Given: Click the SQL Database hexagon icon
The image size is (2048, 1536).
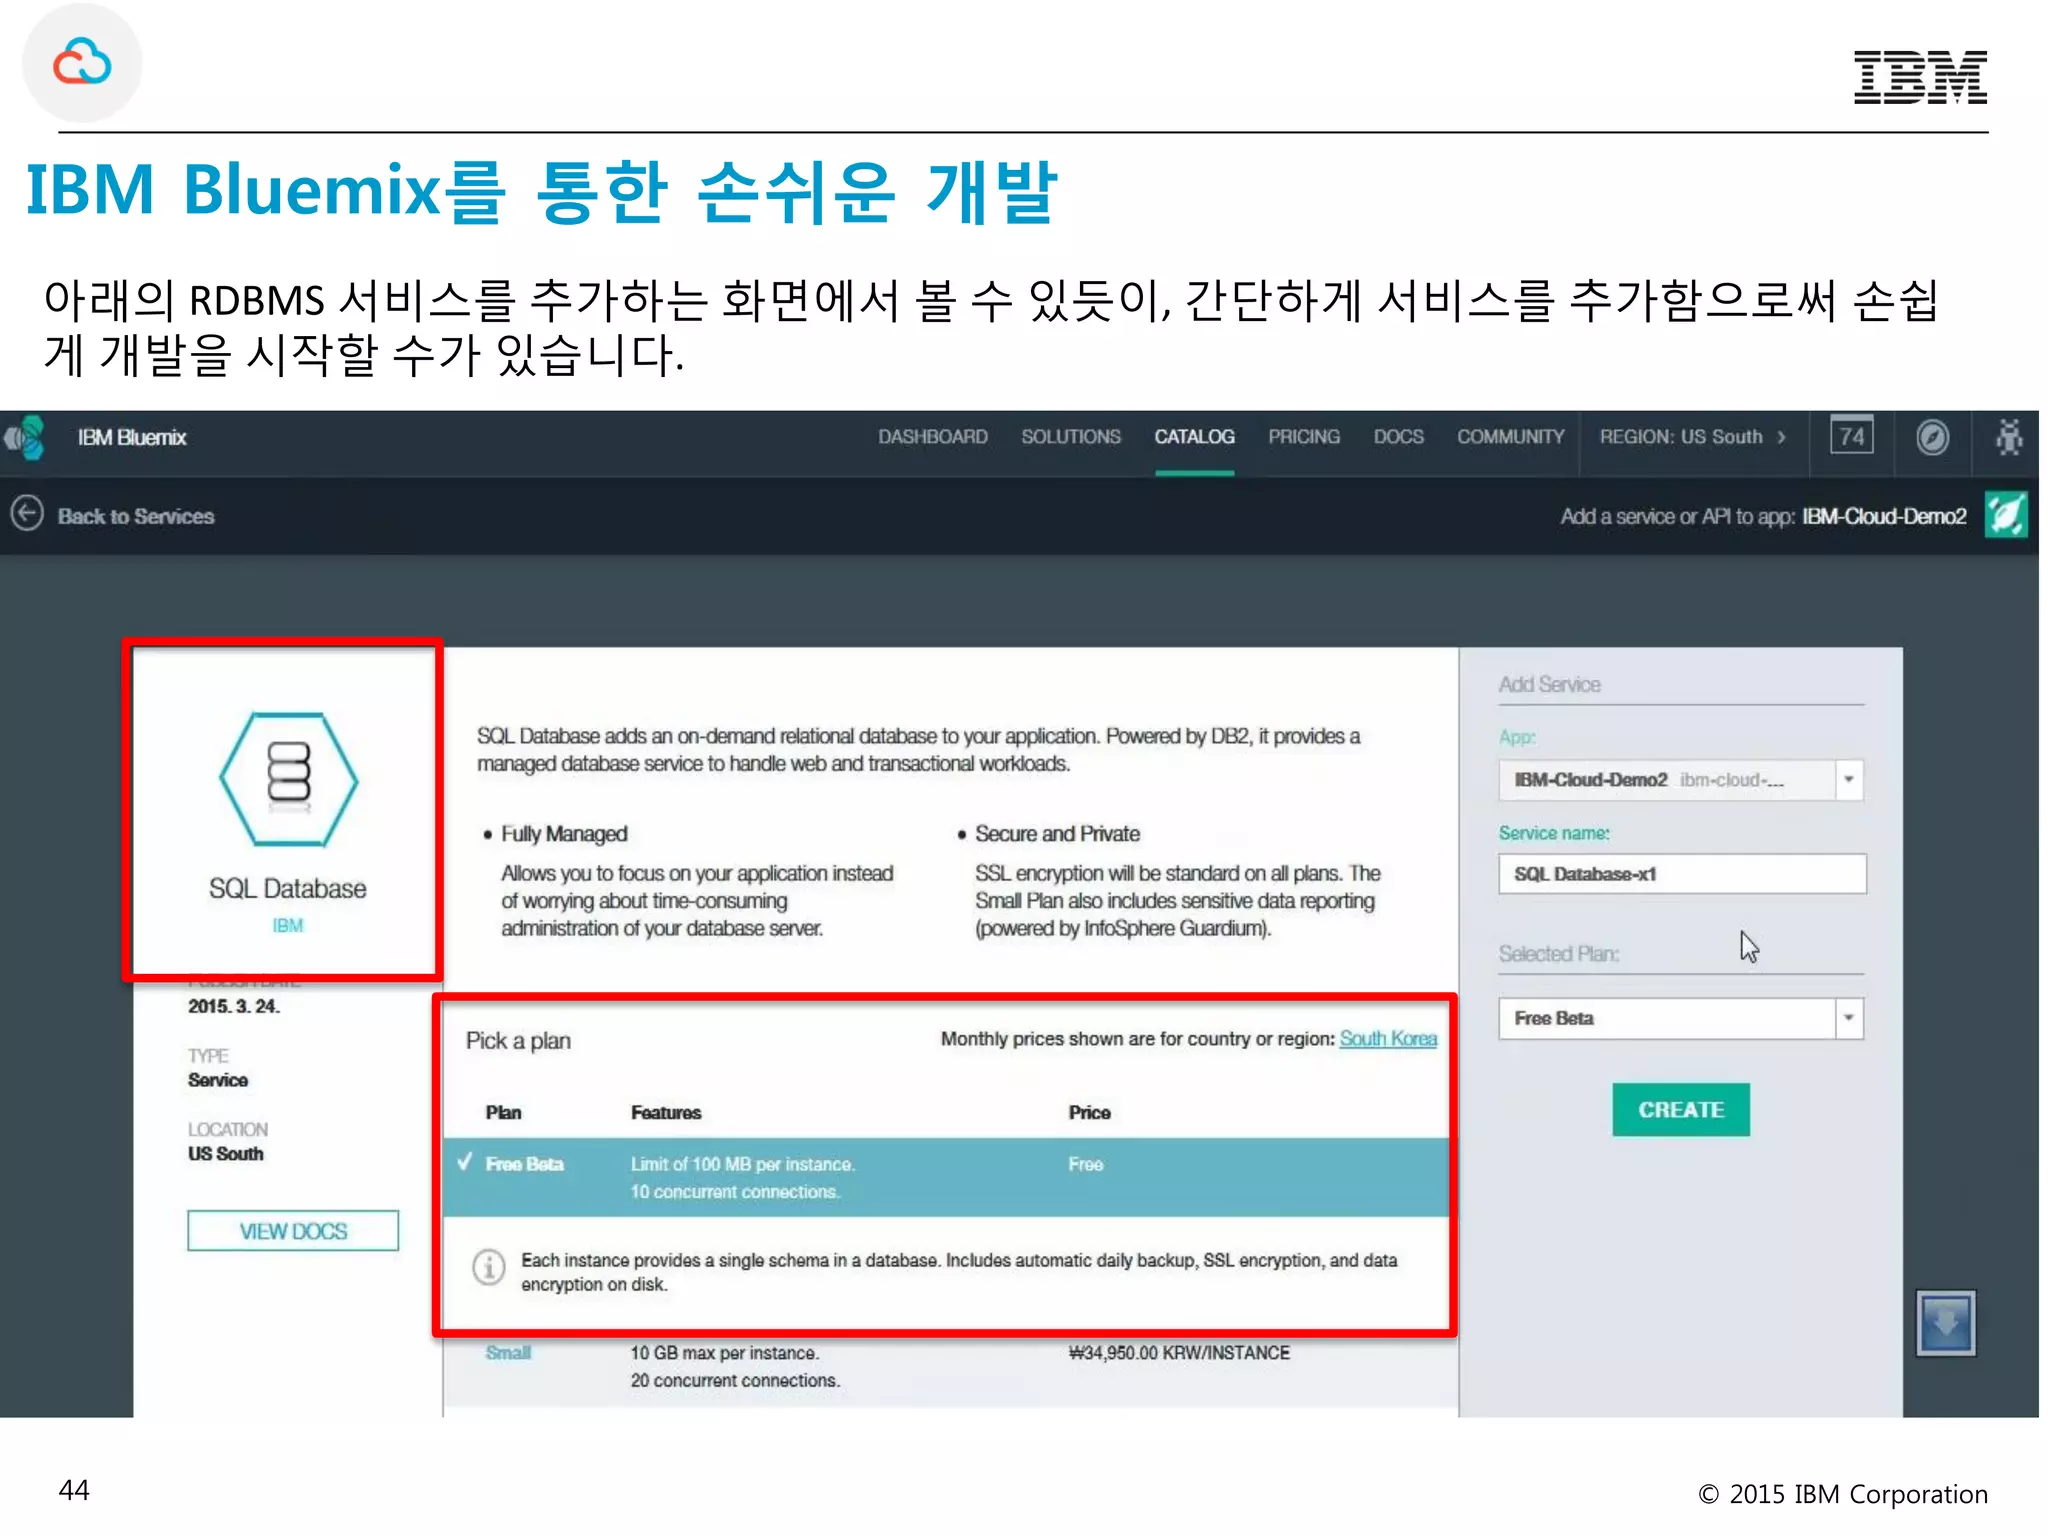Looking at the screenshot, I should (x=288, y=779).
